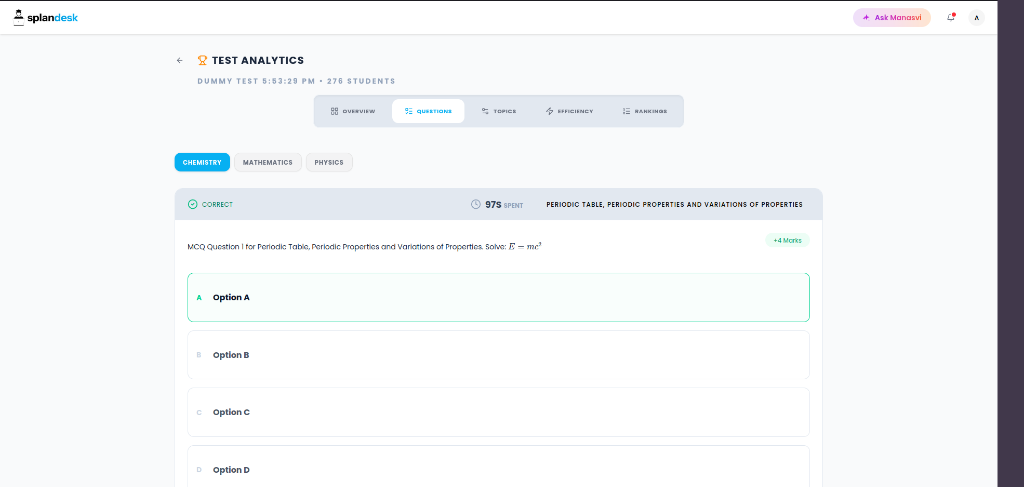Screen dimensions: 1024x487
Task: Click the green Correct check icon
Action: (x=193, y=204)
